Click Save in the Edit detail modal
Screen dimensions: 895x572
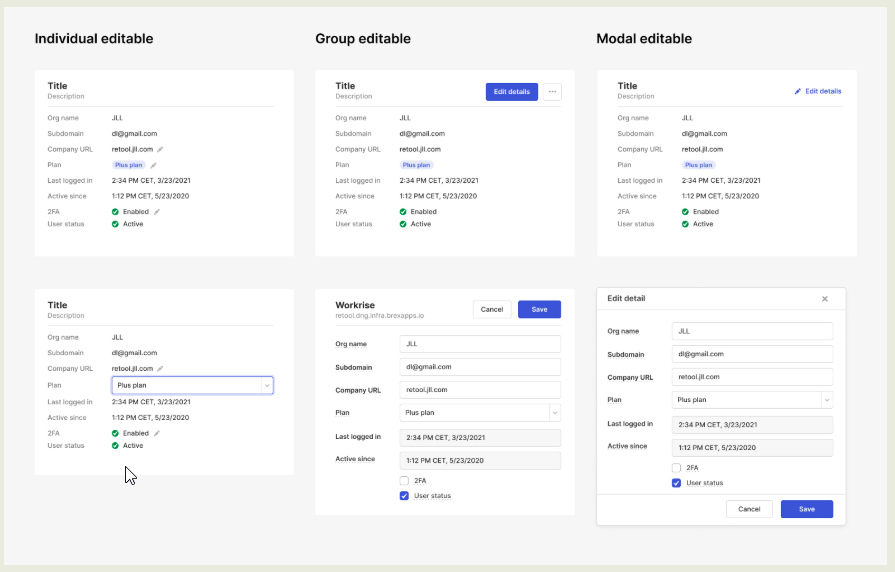coord(807,509)
